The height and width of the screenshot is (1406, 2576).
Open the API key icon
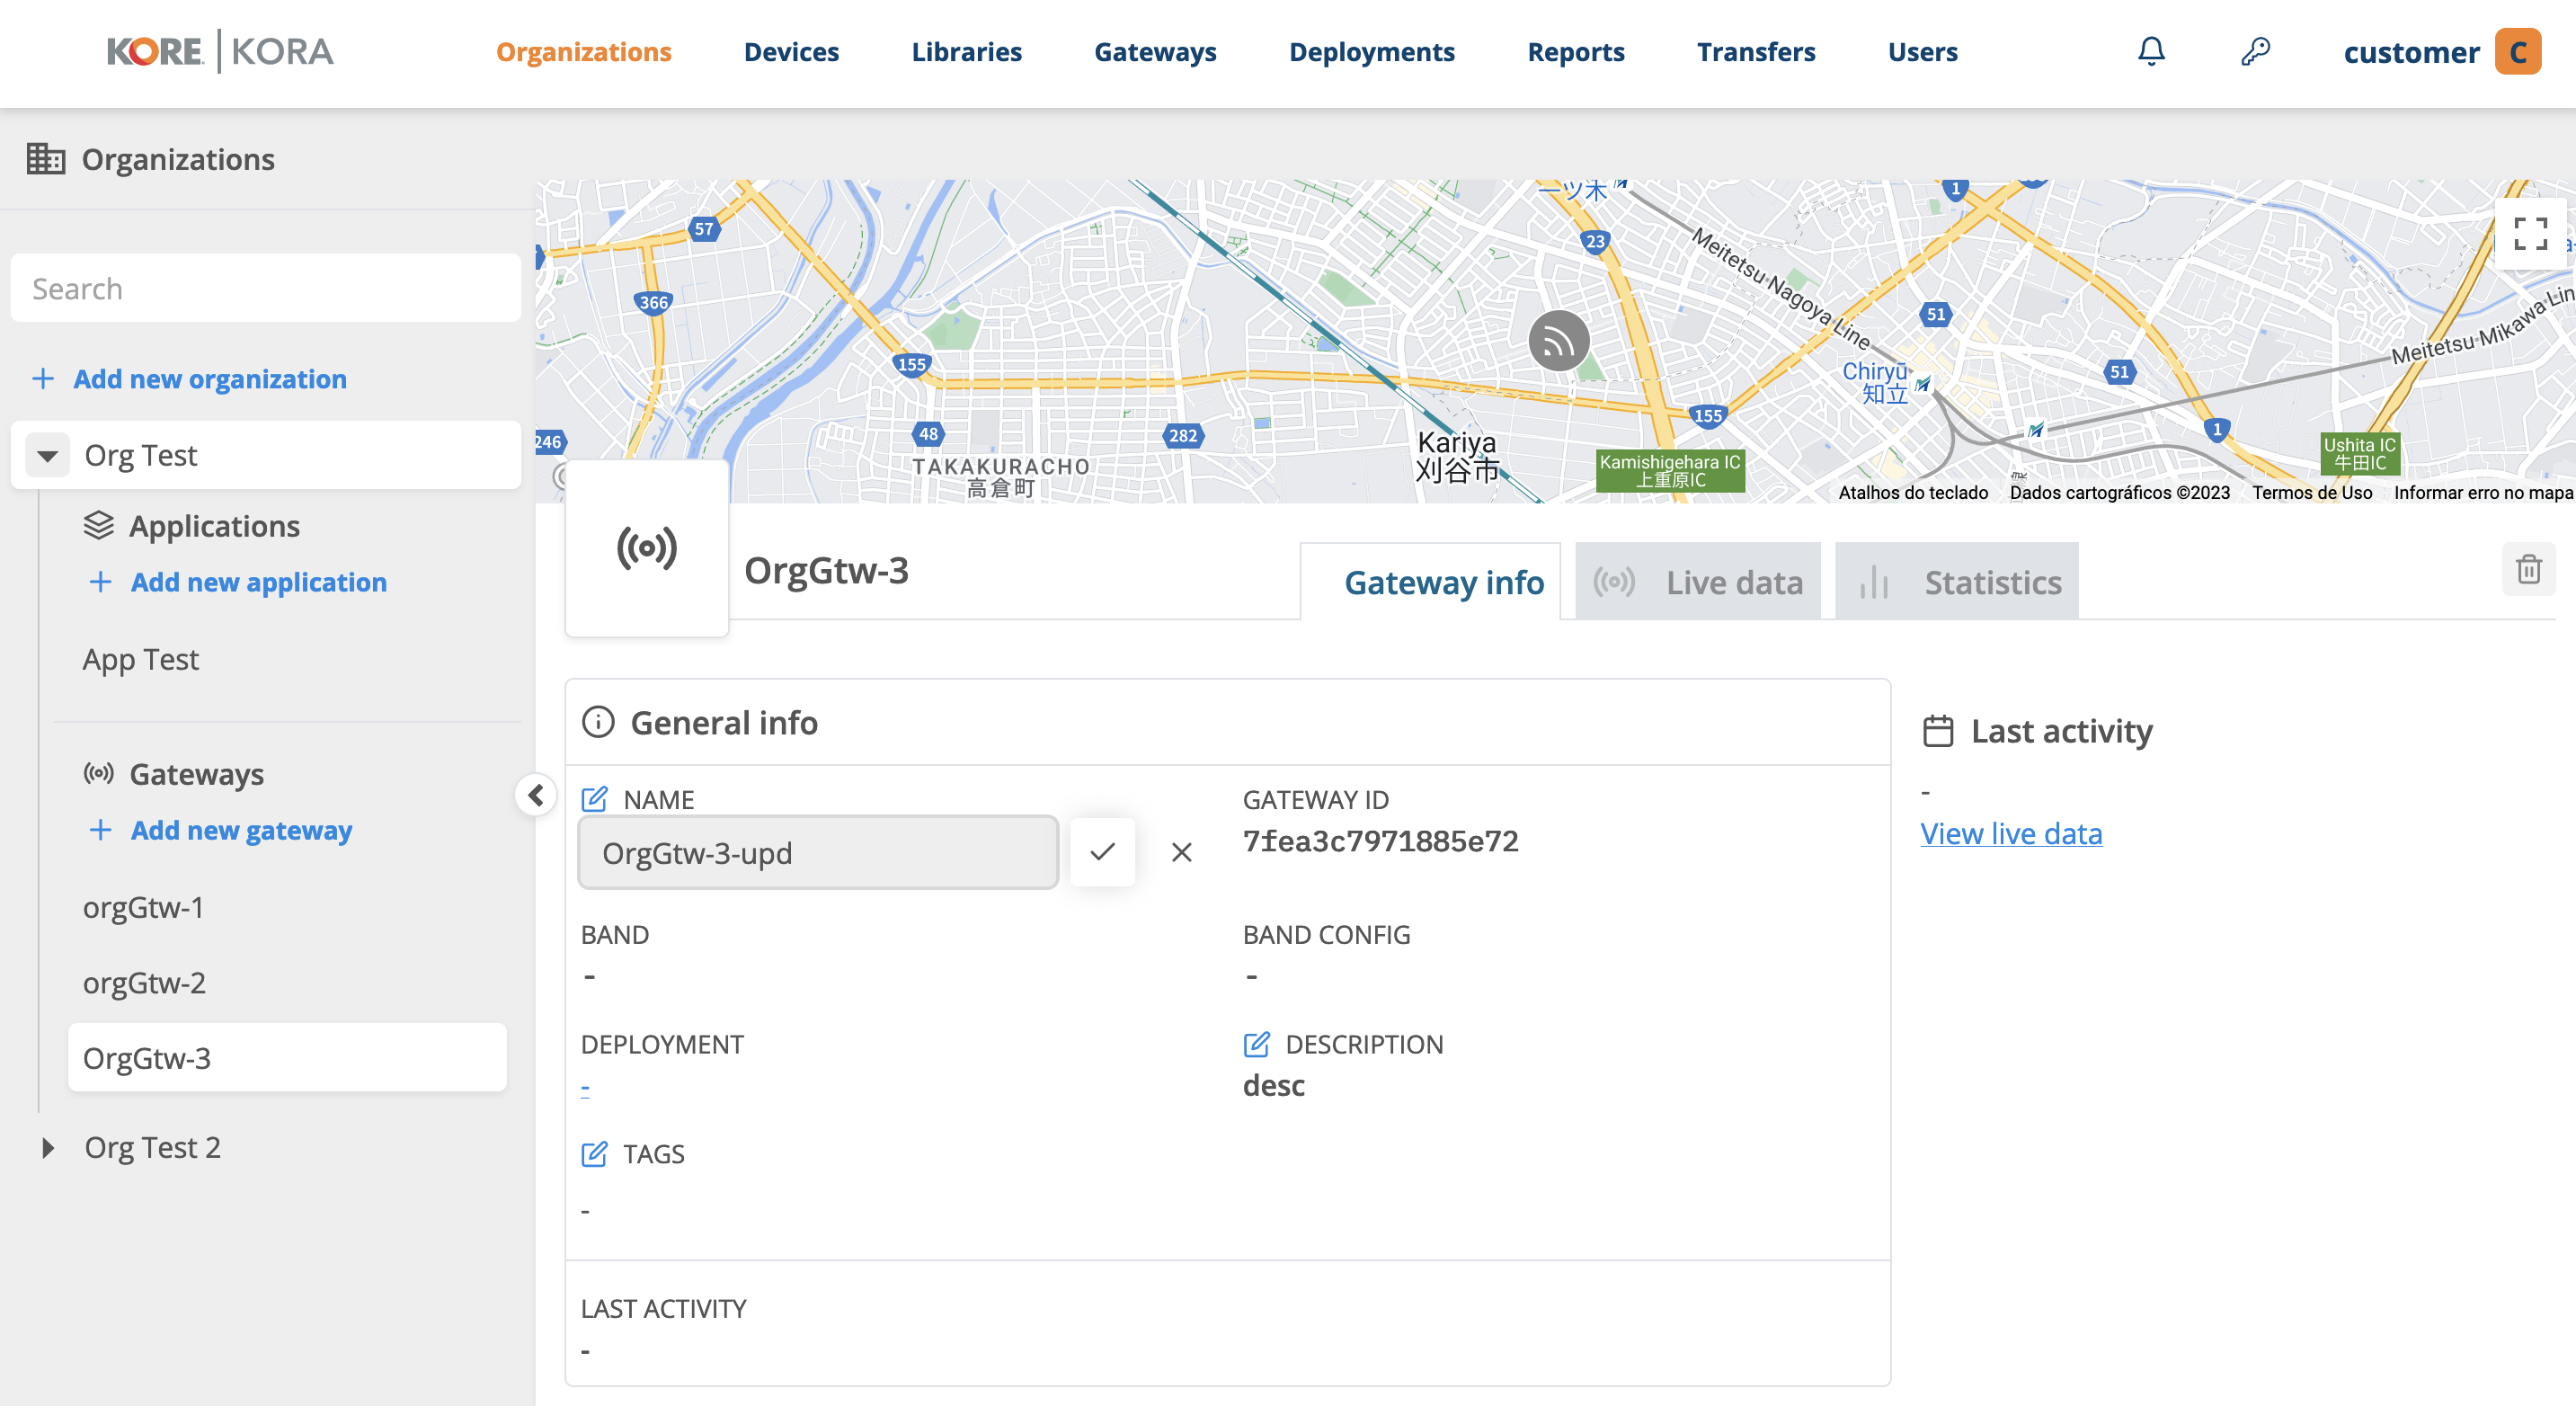tap(2255, 51)
